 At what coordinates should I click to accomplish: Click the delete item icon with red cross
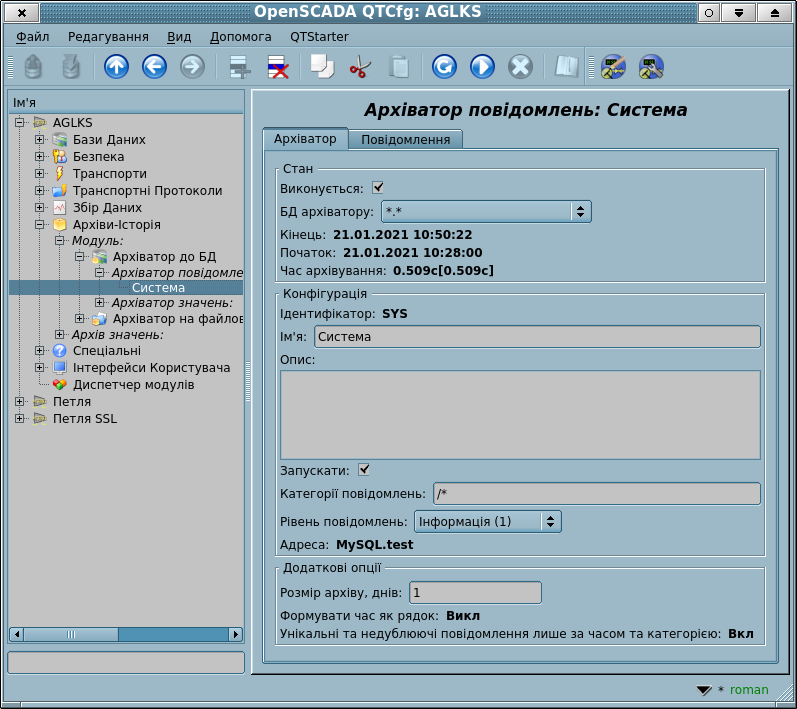coord(277,67)
